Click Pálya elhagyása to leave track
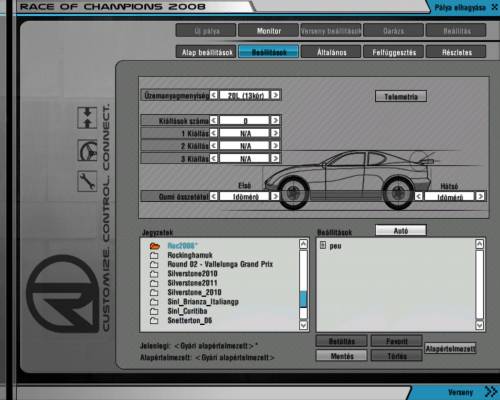The image size is (500, 400). click(460, 7)
